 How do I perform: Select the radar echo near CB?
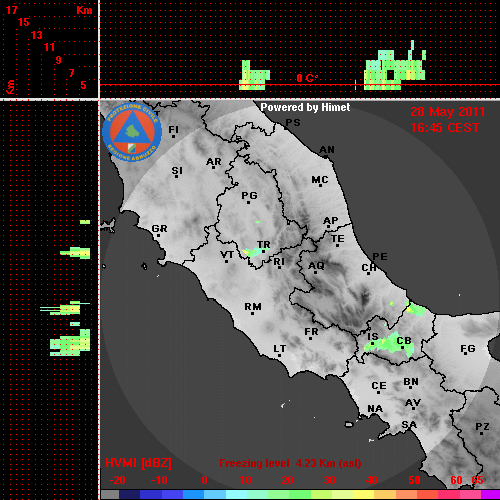(389, 343)
